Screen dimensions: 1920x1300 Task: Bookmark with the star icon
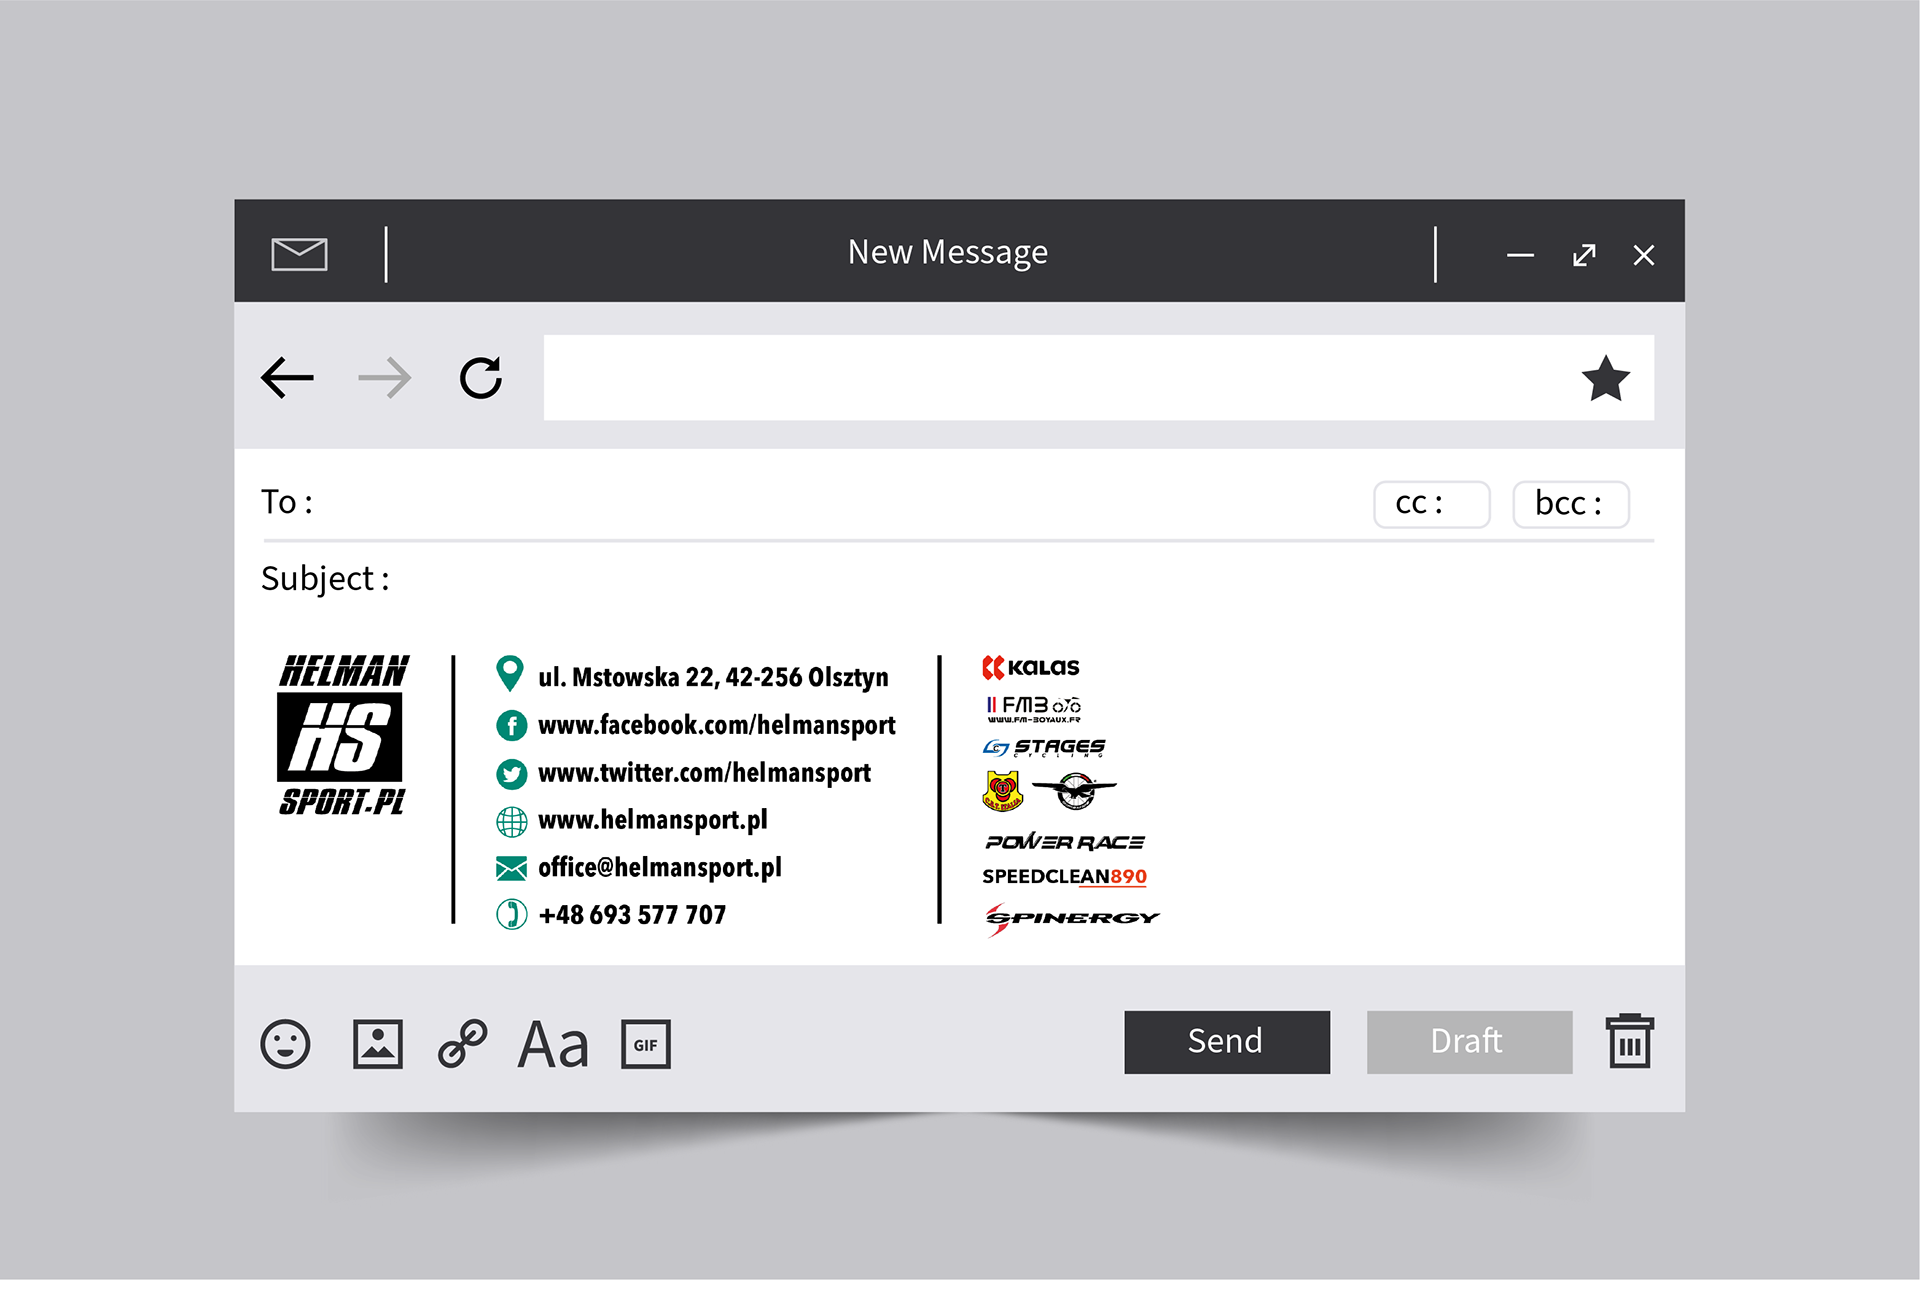[1605, 378]
